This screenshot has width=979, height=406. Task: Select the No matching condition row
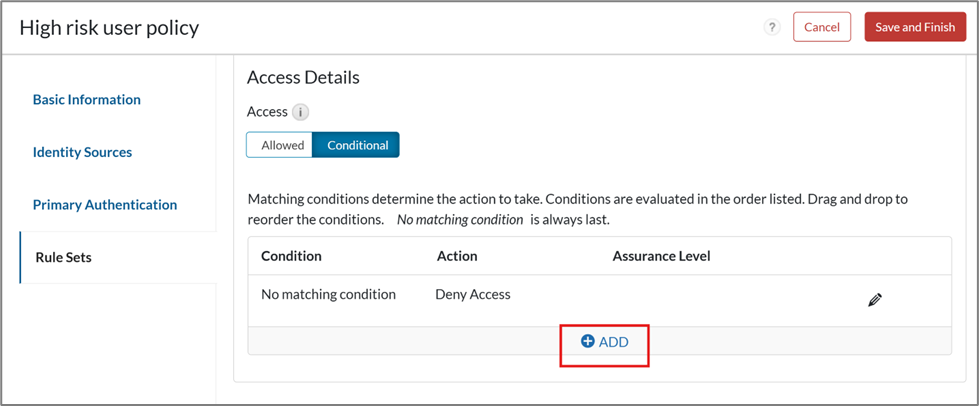[328, 295]
